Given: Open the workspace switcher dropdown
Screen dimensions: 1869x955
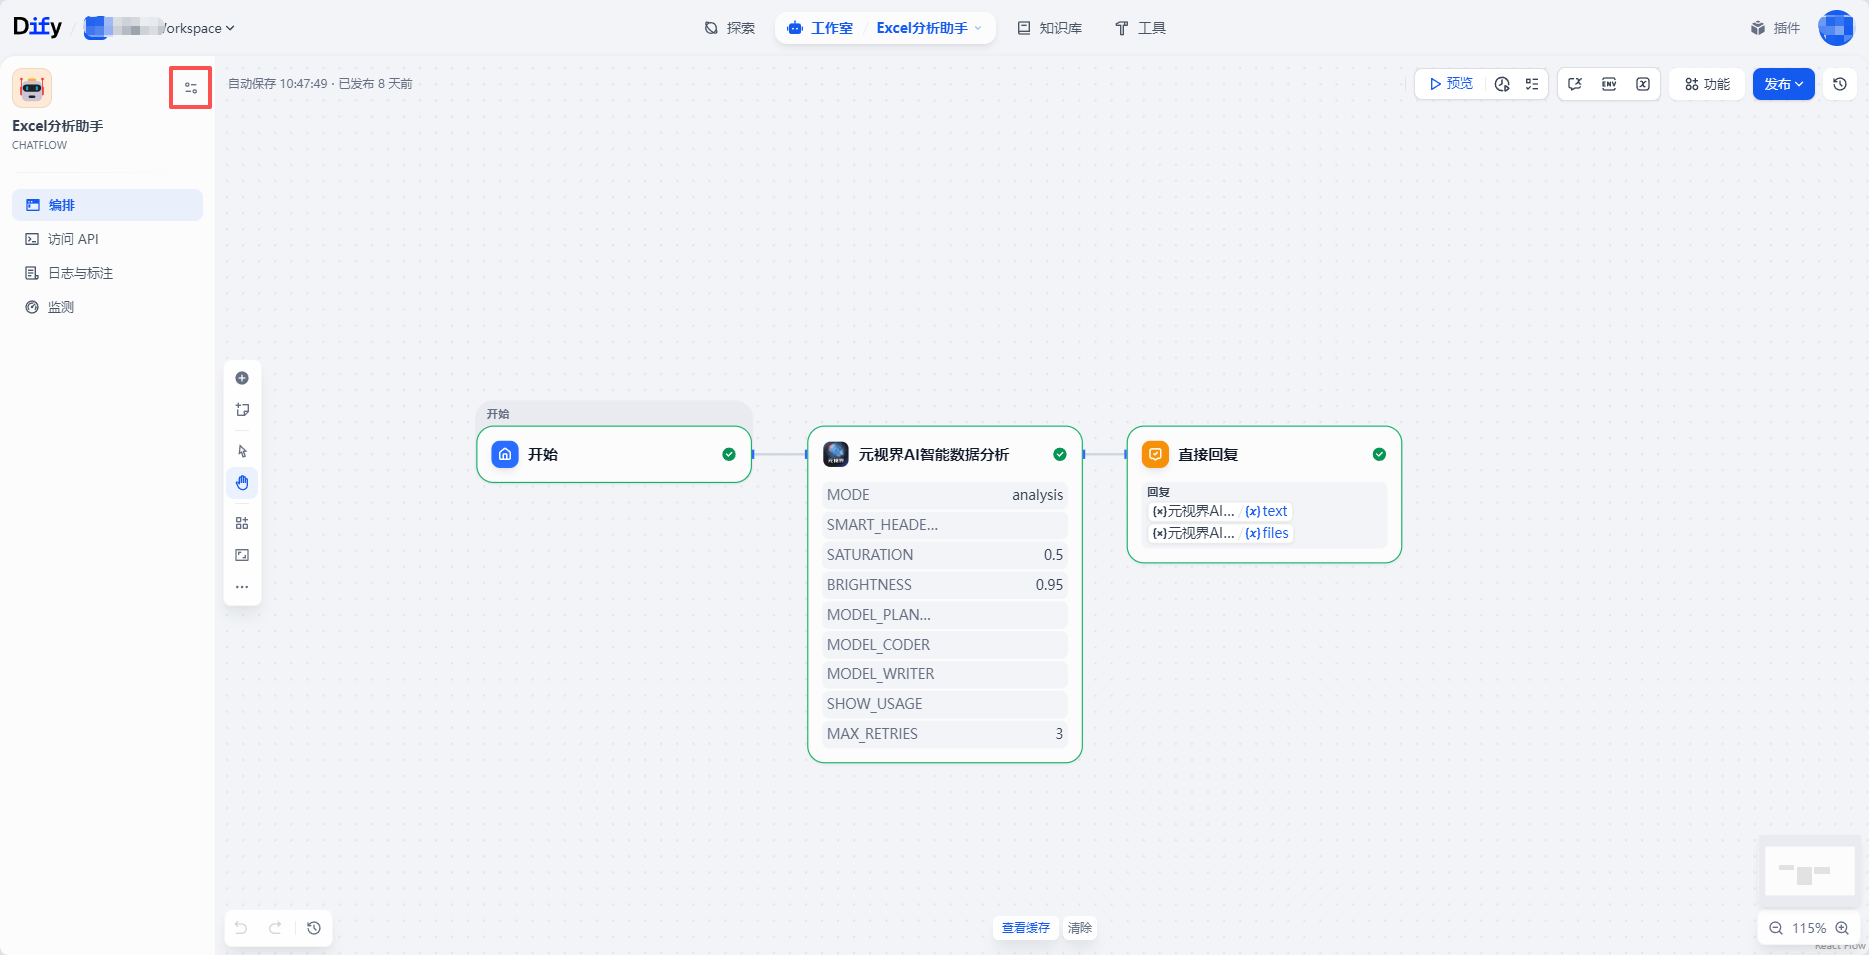Looking at the screenshot, I should (160, 28).
